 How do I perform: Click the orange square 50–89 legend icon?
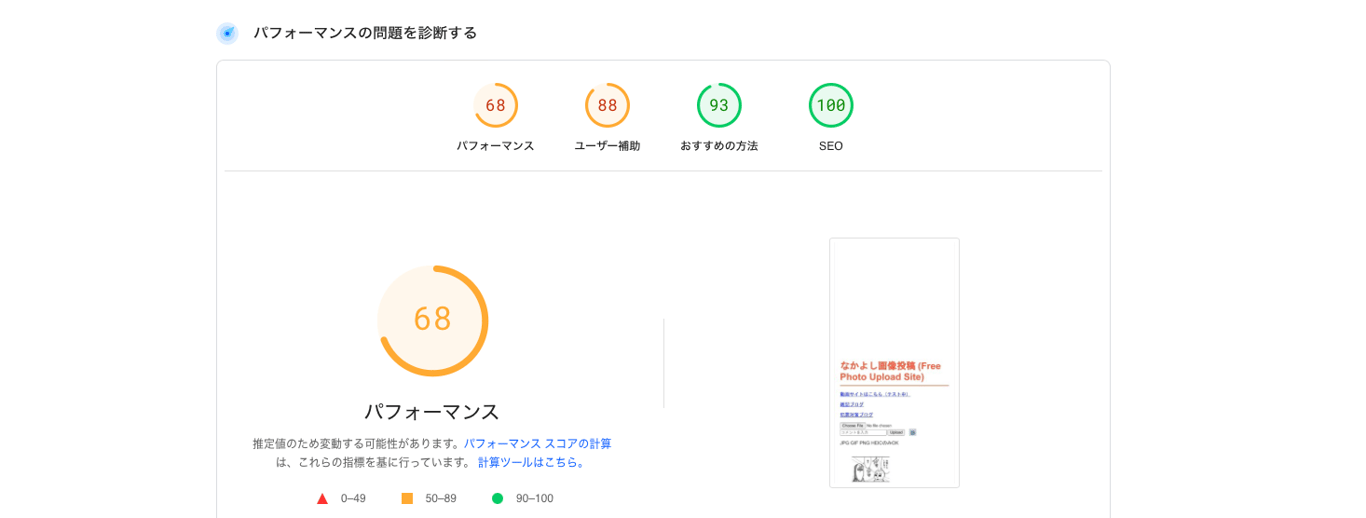[x=407, y=498]
